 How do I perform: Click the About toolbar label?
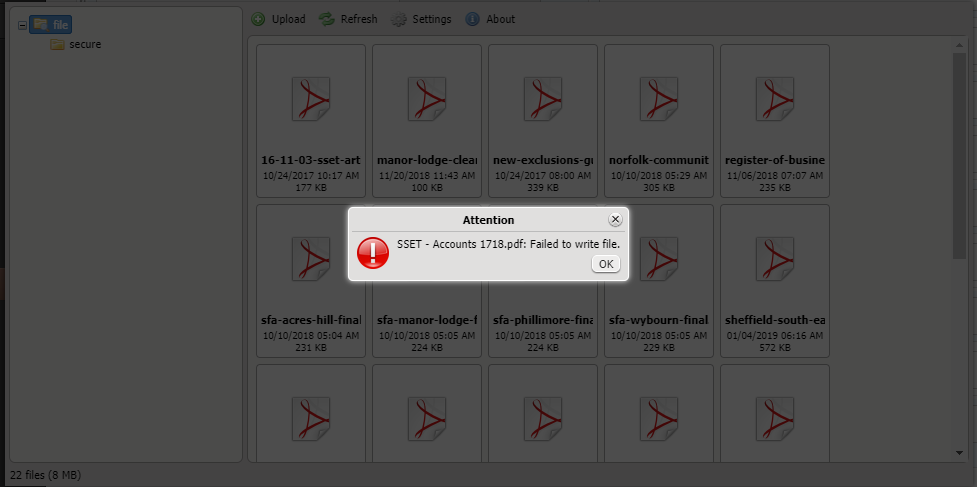point(500,19)
